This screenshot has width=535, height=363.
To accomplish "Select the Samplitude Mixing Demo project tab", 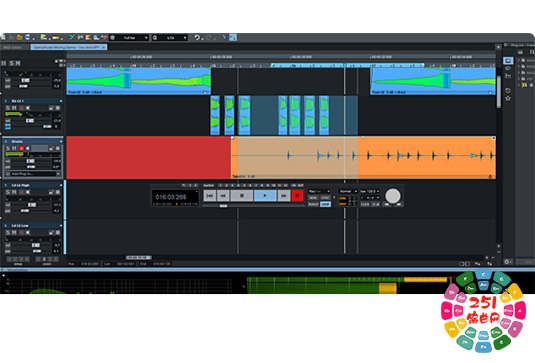I will pos(69,47).
